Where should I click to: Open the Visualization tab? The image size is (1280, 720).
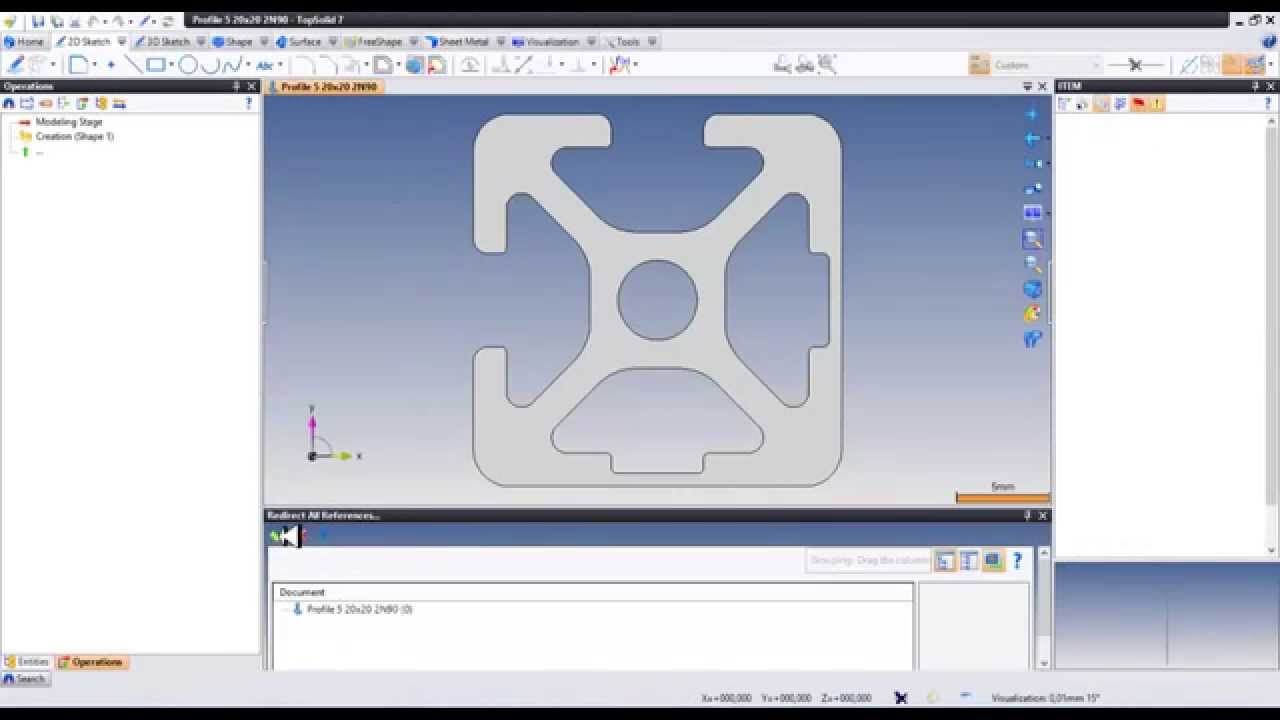[x=546, y=42]
